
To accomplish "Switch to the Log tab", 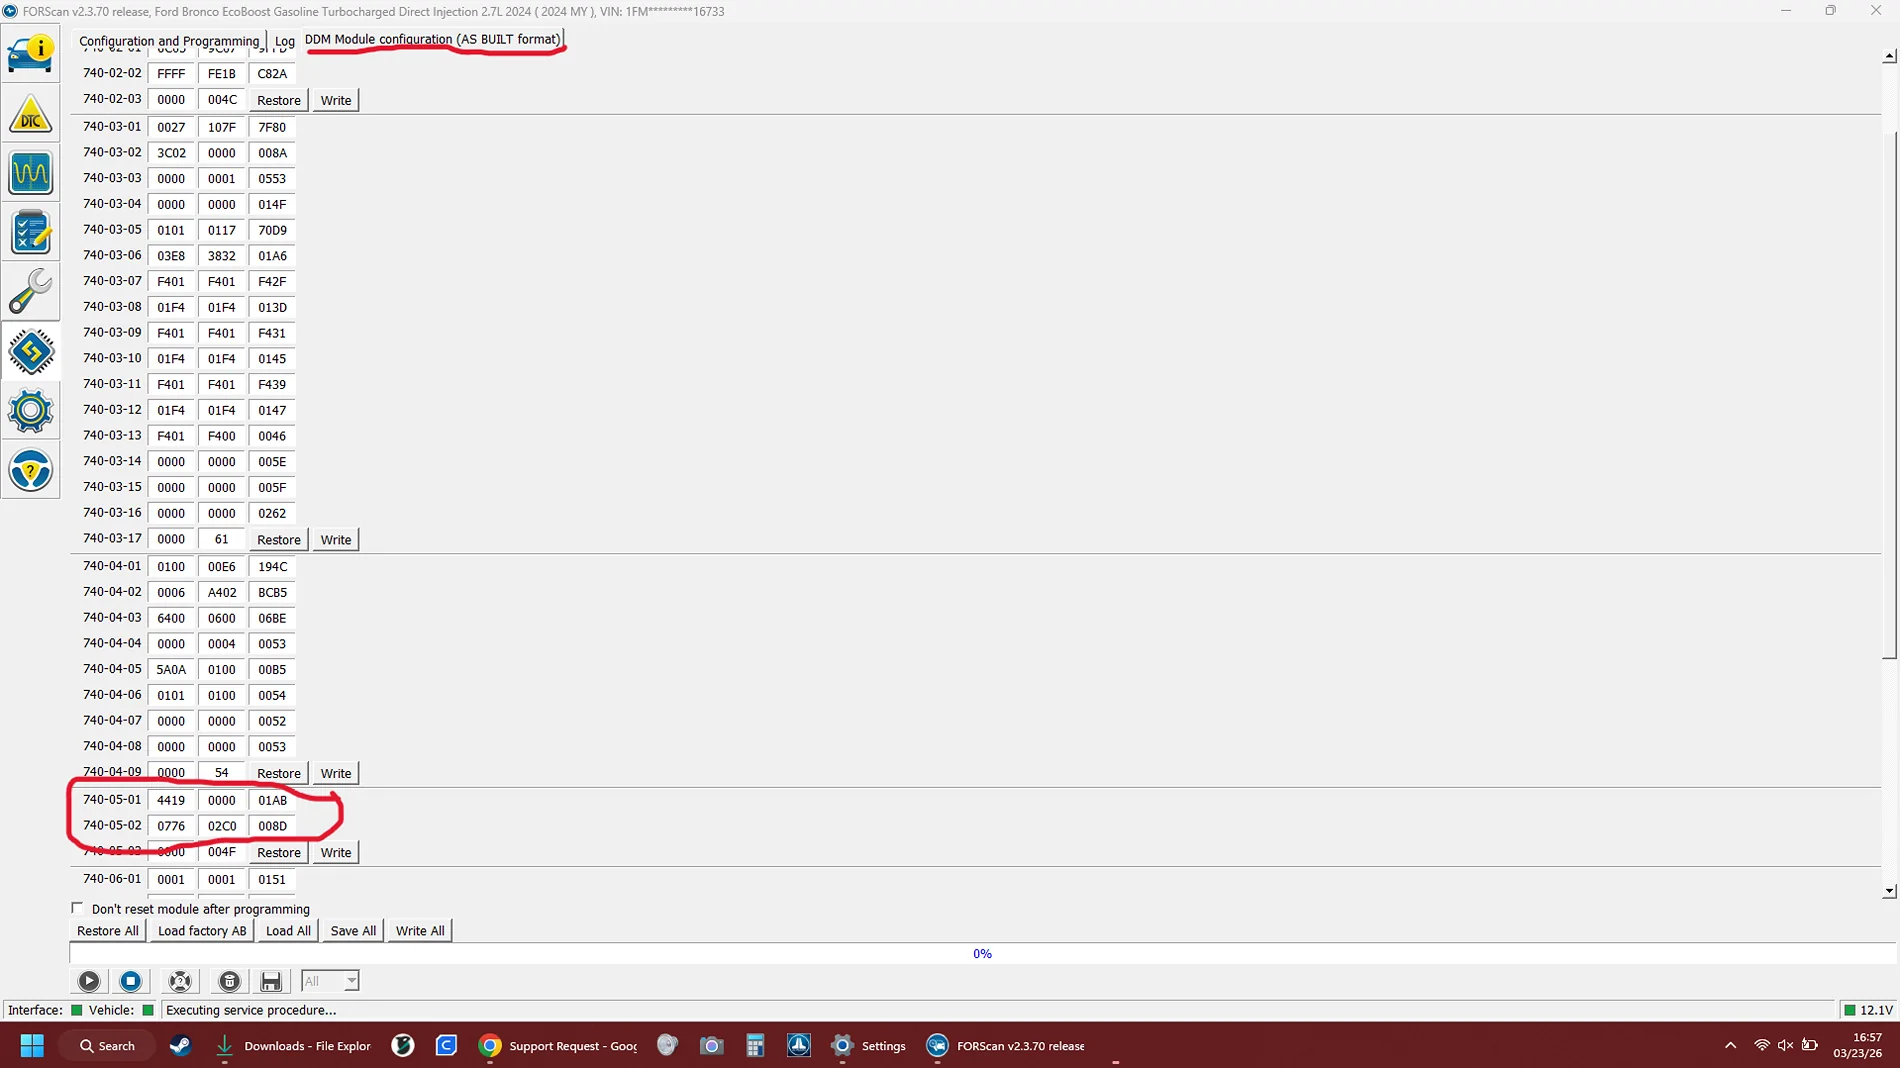I will [x=285, y=41].
